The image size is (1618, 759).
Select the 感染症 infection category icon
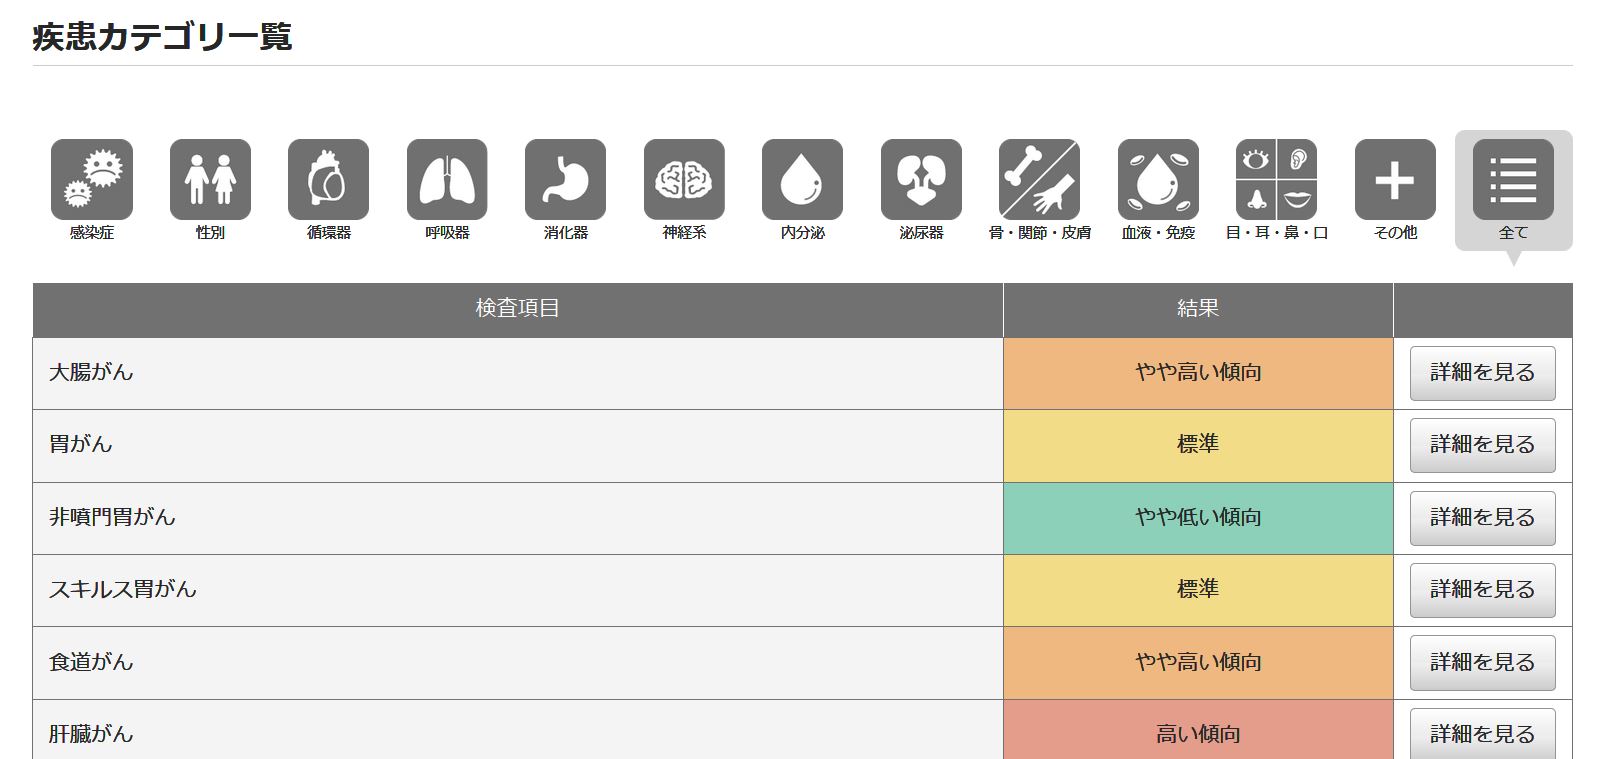point(92,180)
